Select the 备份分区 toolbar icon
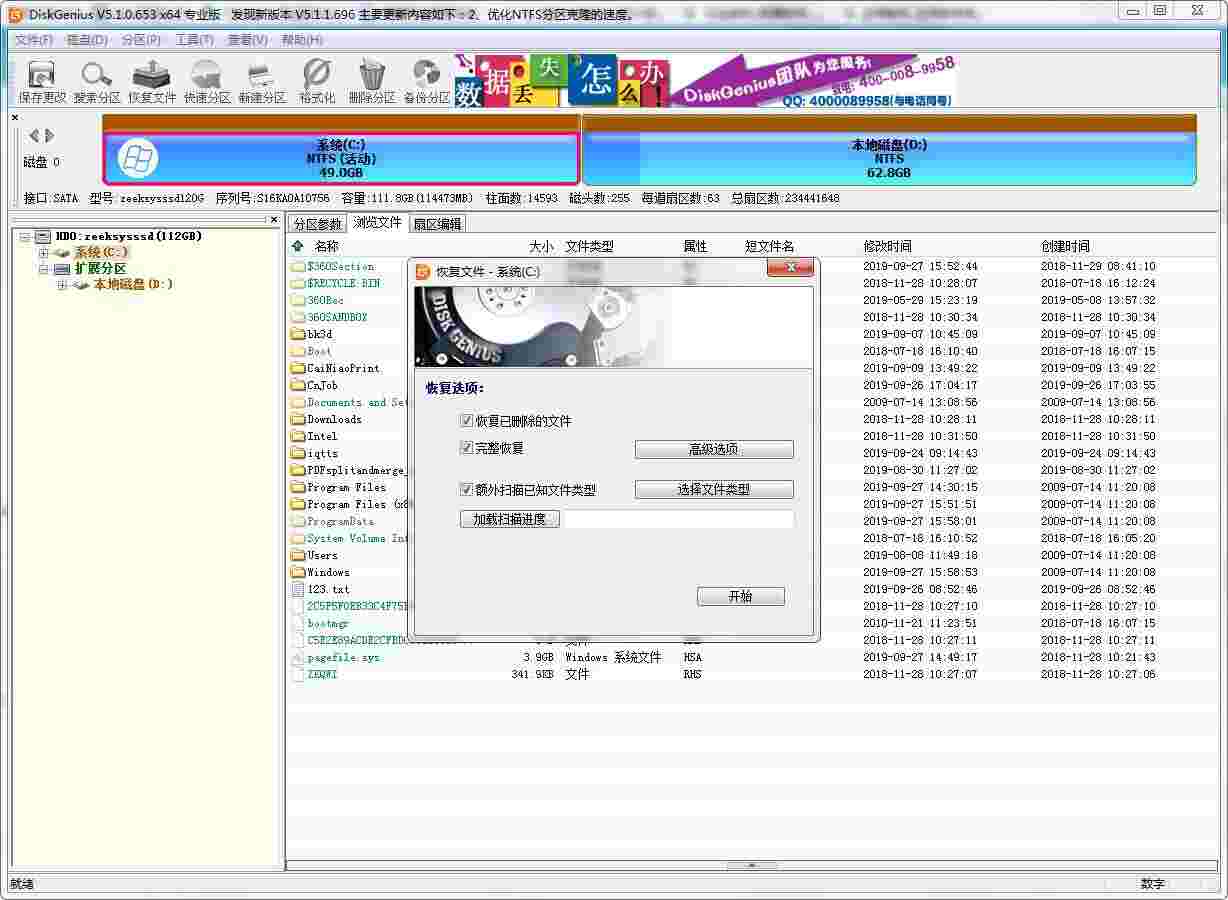1228x900 pixels. pyautogui.click(x=425, y=80)
